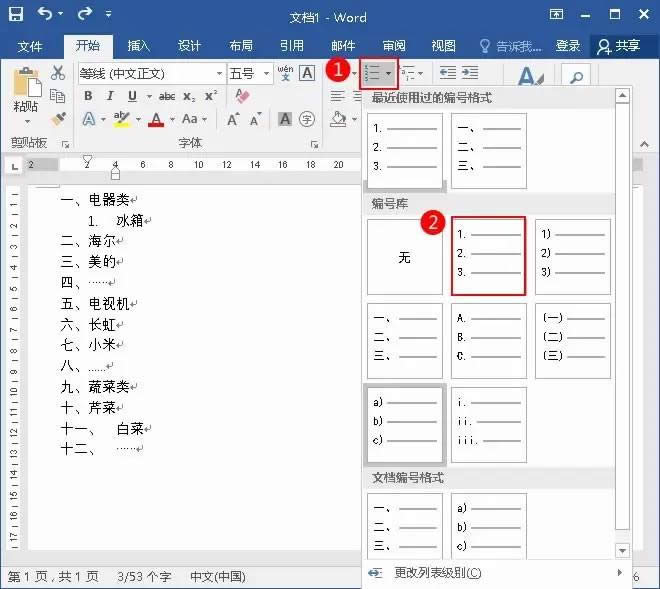Toggle Italic formatting
Viewport: 660px width, 589px height.
click(x=109, y=96)
